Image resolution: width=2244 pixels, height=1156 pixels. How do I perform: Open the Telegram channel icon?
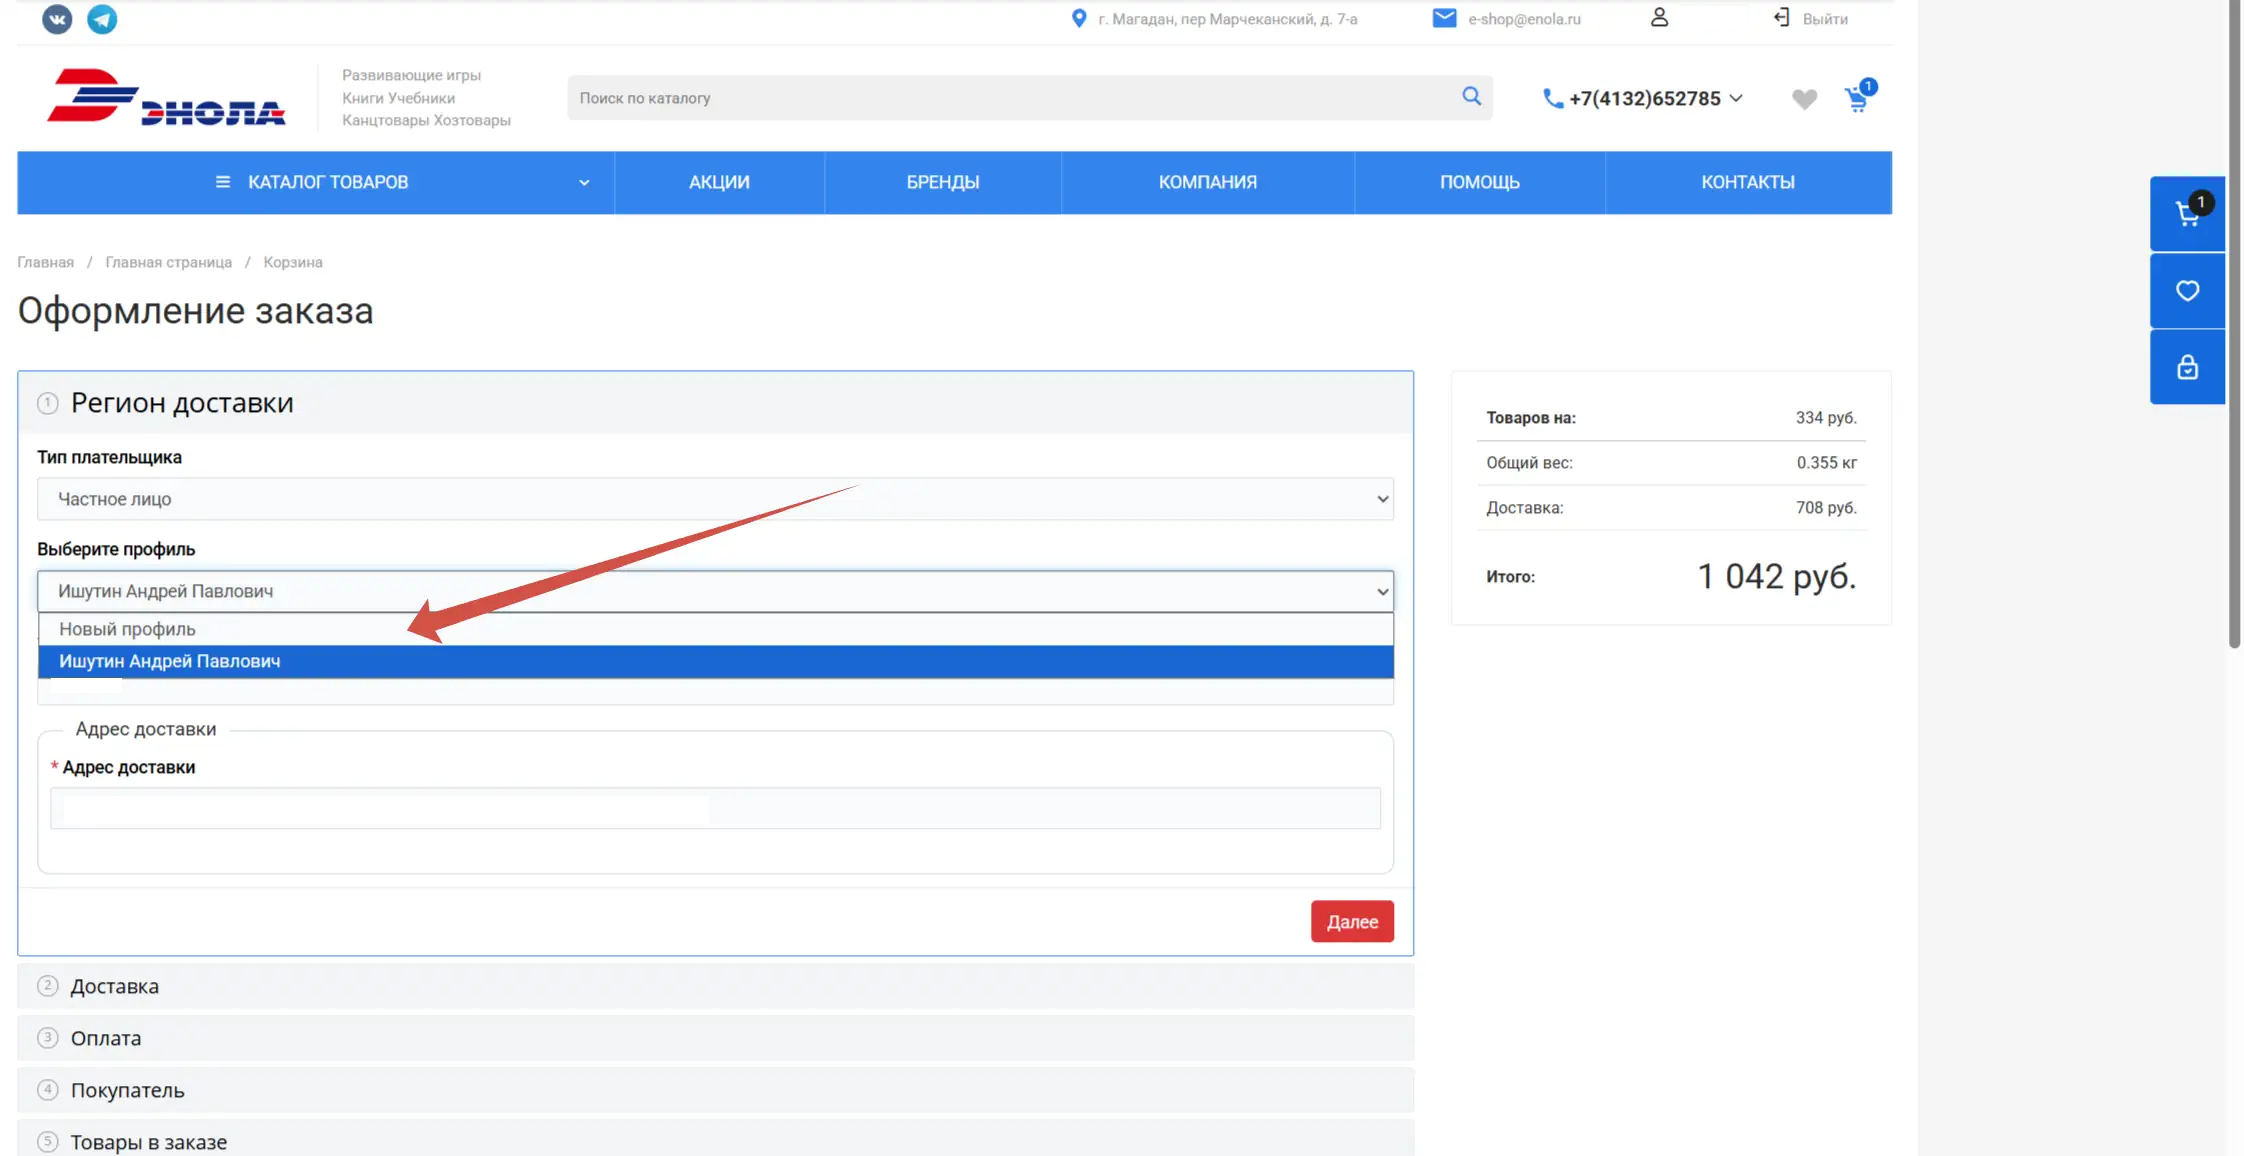pyautogui.click(x=102, y=19)
